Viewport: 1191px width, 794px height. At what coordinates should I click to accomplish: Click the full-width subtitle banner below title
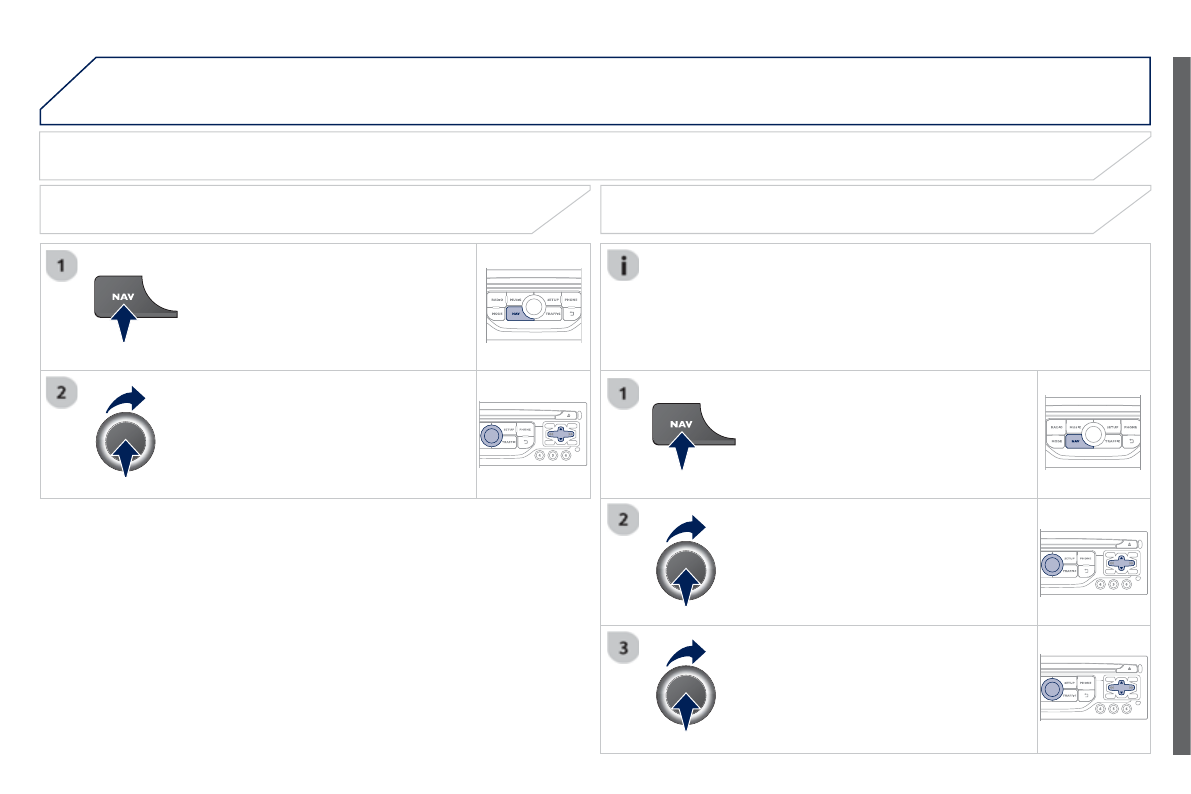[x=590, y=156]
